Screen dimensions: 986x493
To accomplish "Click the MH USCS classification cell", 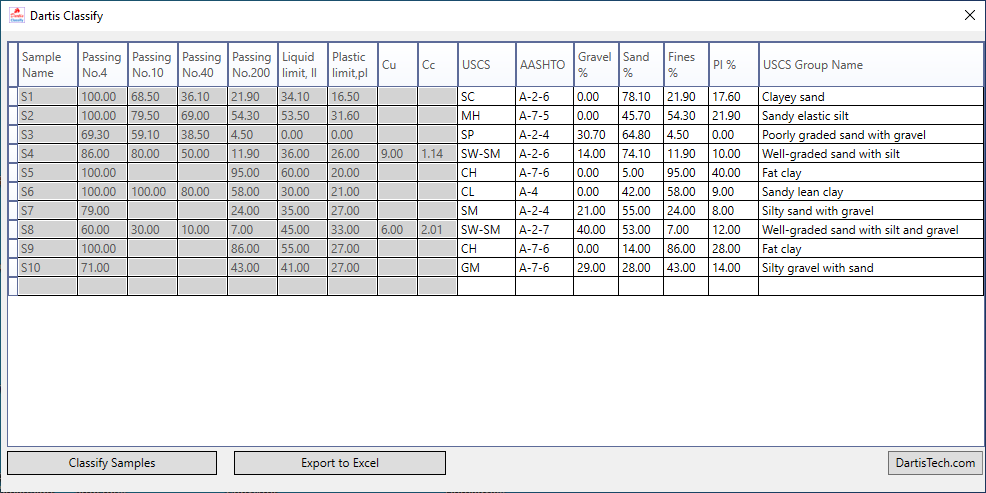I will [487, 116].
